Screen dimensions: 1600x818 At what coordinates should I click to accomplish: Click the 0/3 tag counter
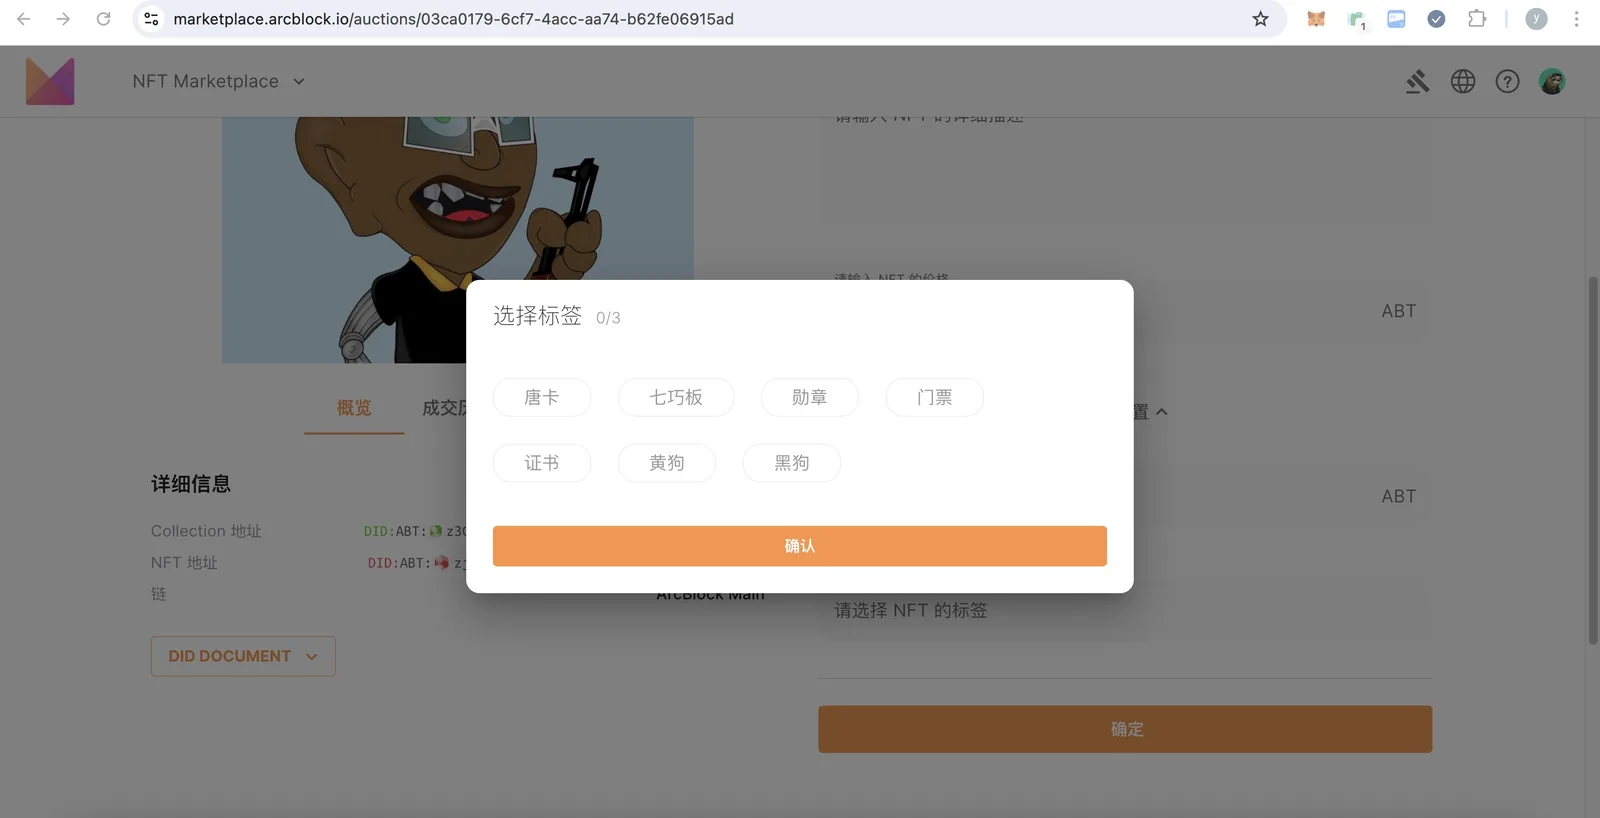pyautogui.click(x=608, y=318)
